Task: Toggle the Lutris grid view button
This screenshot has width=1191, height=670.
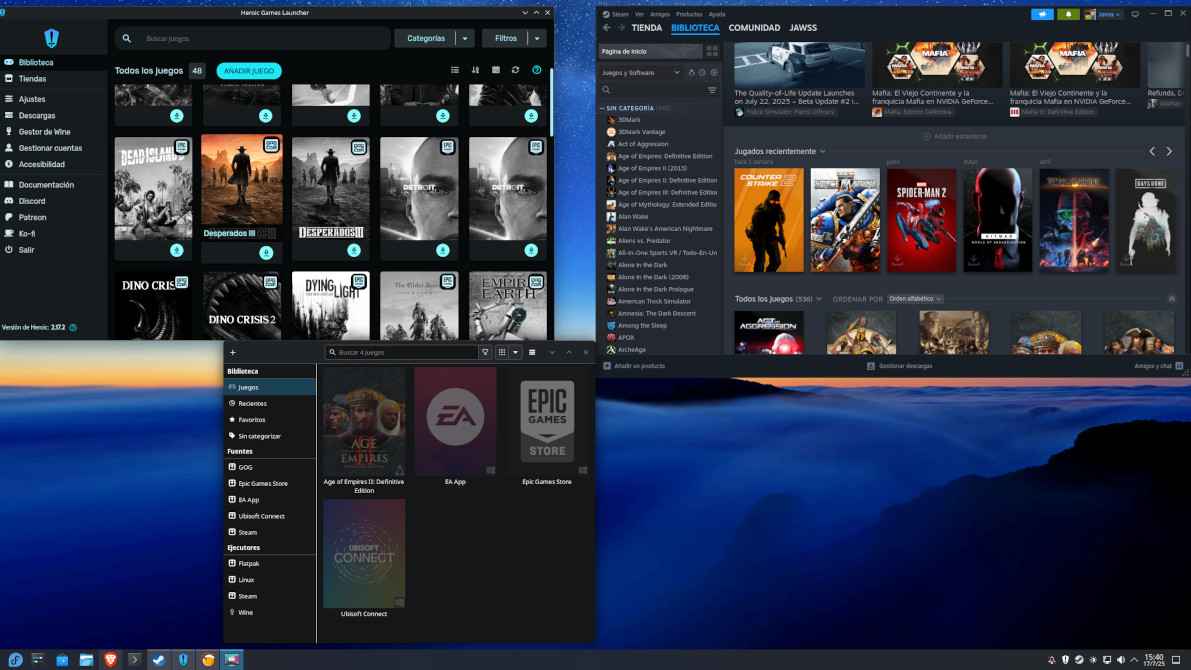Action: tap(502, 352)
